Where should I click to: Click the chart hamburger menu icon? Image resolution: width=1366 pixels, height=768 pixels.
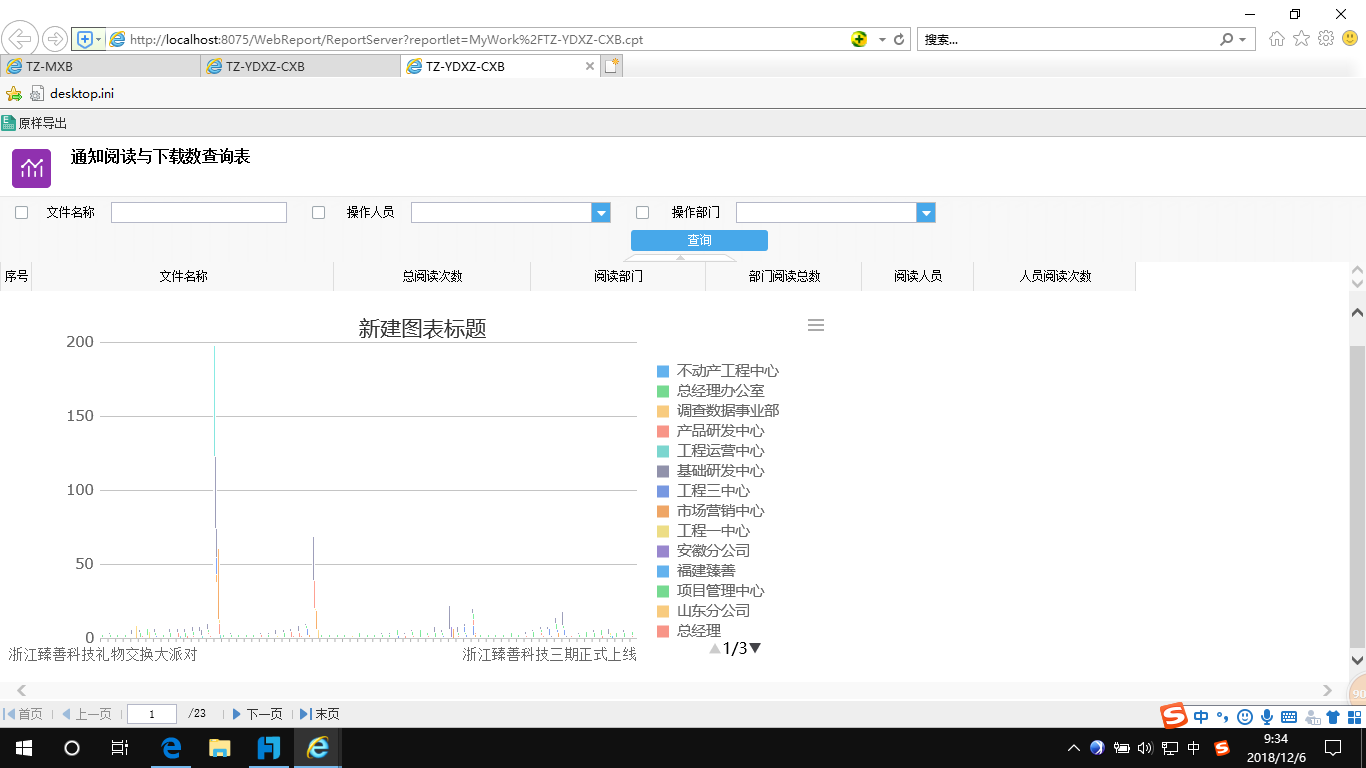tap(816, 325)
